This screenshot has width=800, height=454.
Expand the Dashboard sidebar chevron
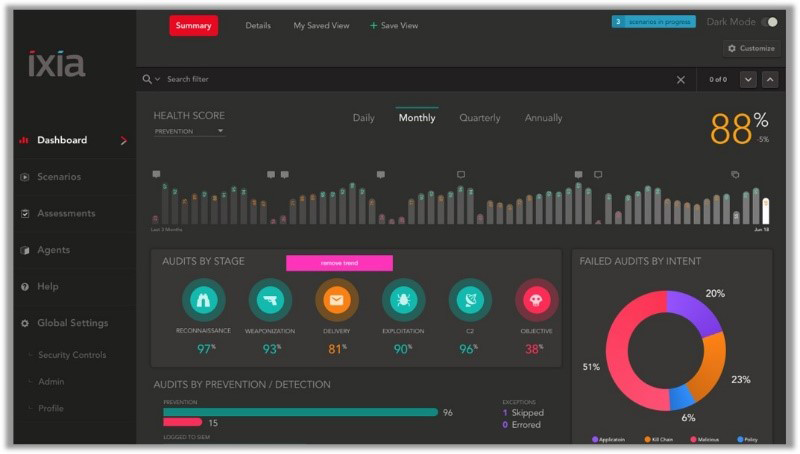pyautogui.click(x=124, y=141)
